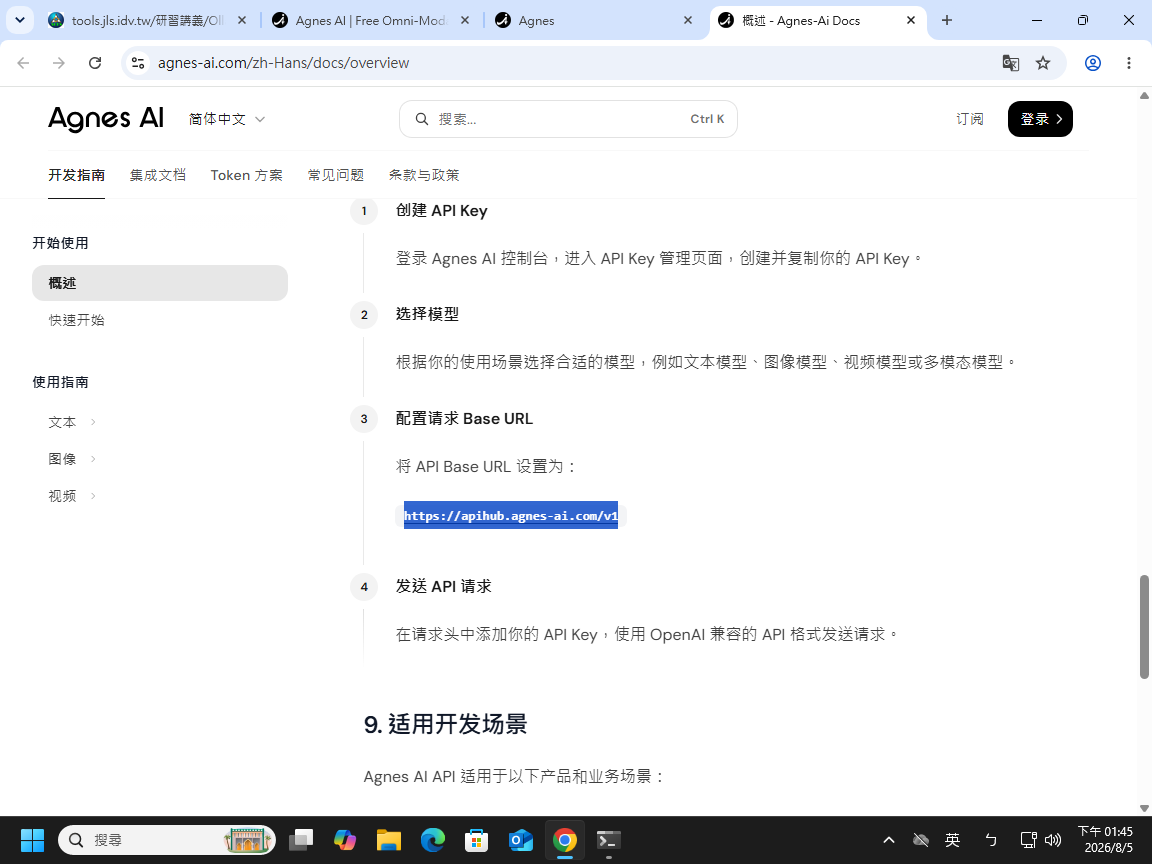Open File Explorer from the taskbar
Screen dimensions: 1152x864
point(389,840)
